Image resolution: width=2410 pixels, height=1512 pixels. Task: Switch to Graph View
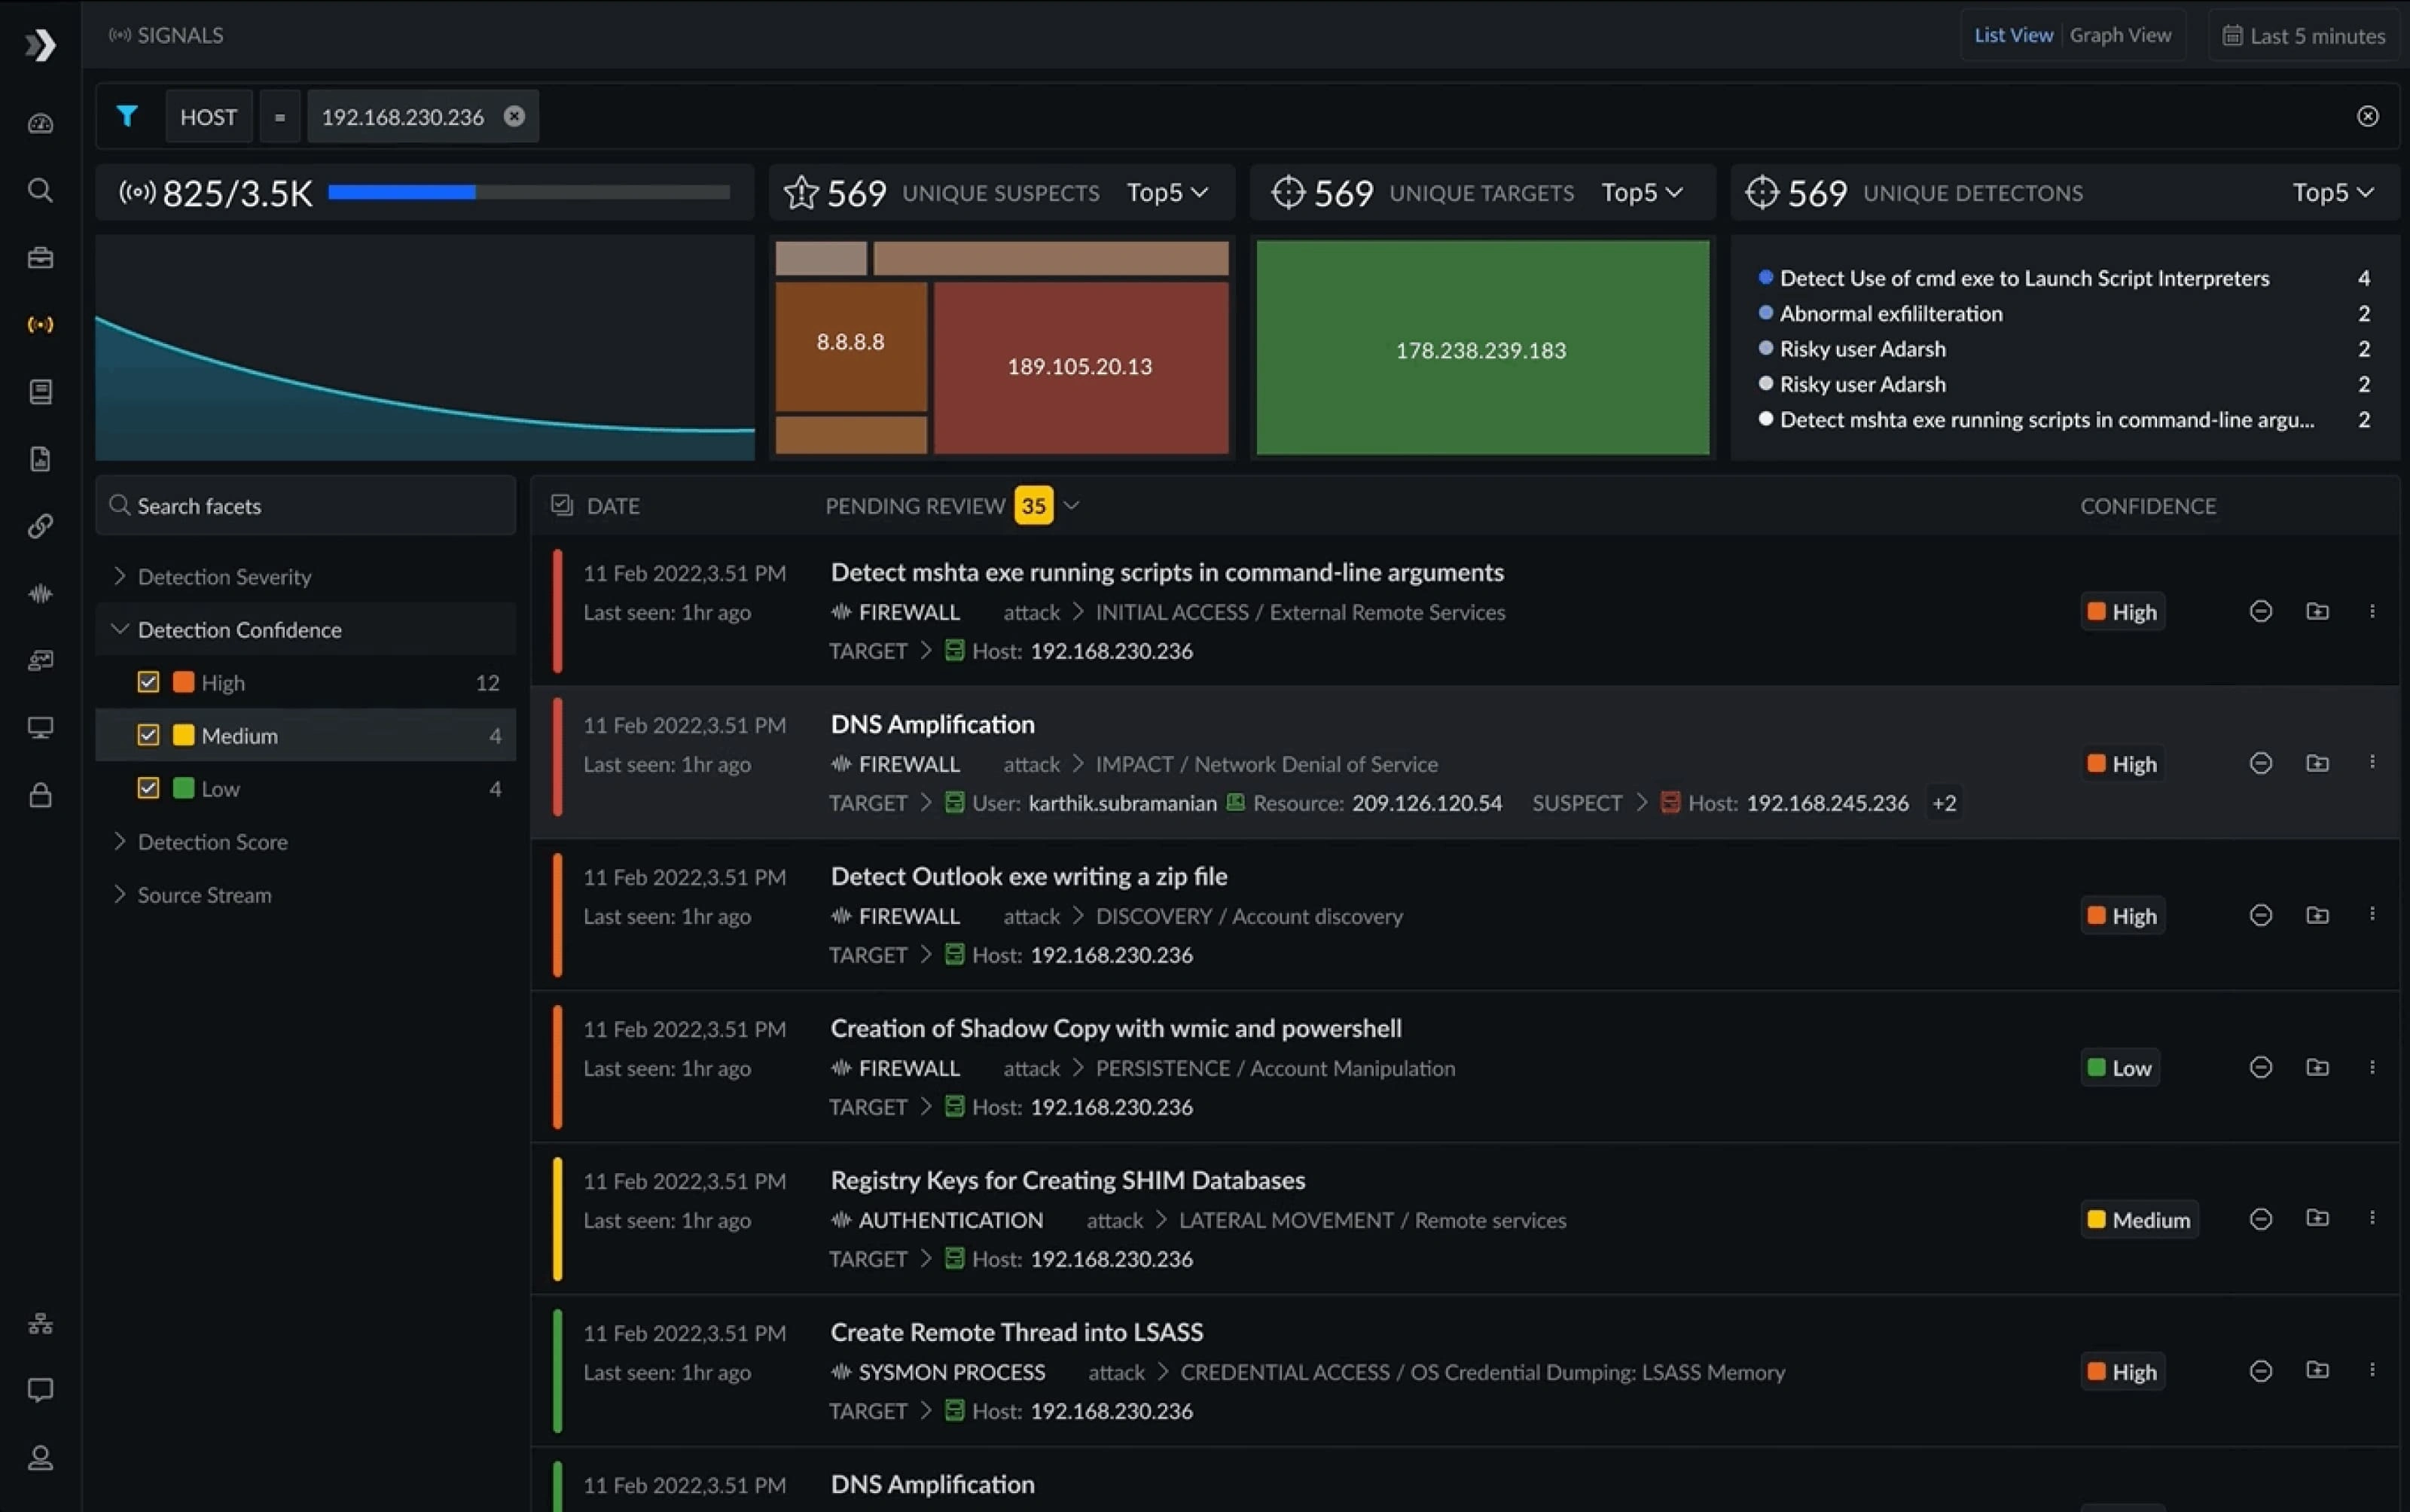click(2120, 35)
